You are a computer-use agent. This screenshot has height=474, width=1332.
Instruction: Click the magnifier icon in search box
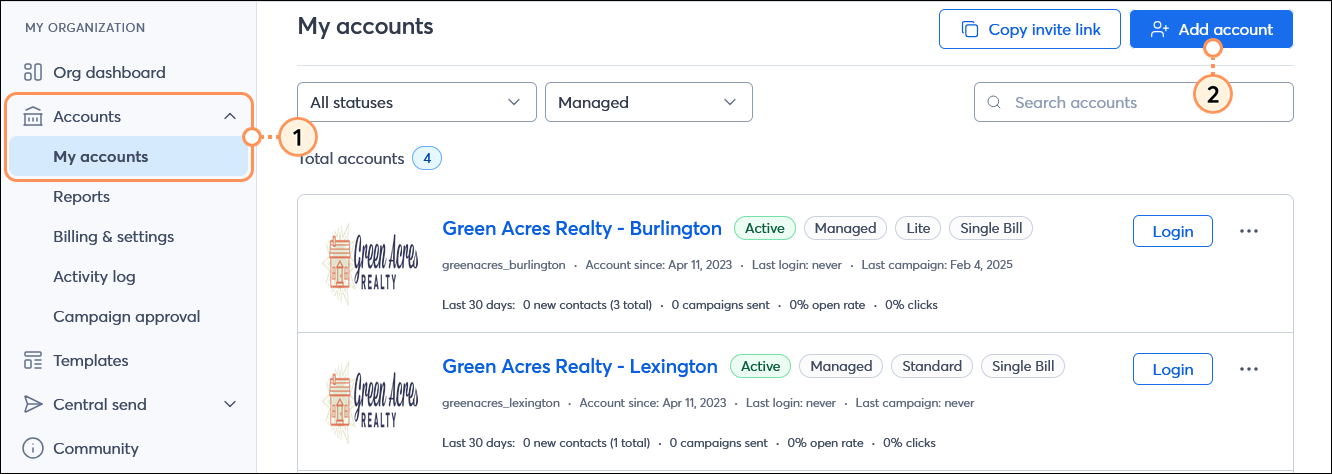(x=994, y=102)
